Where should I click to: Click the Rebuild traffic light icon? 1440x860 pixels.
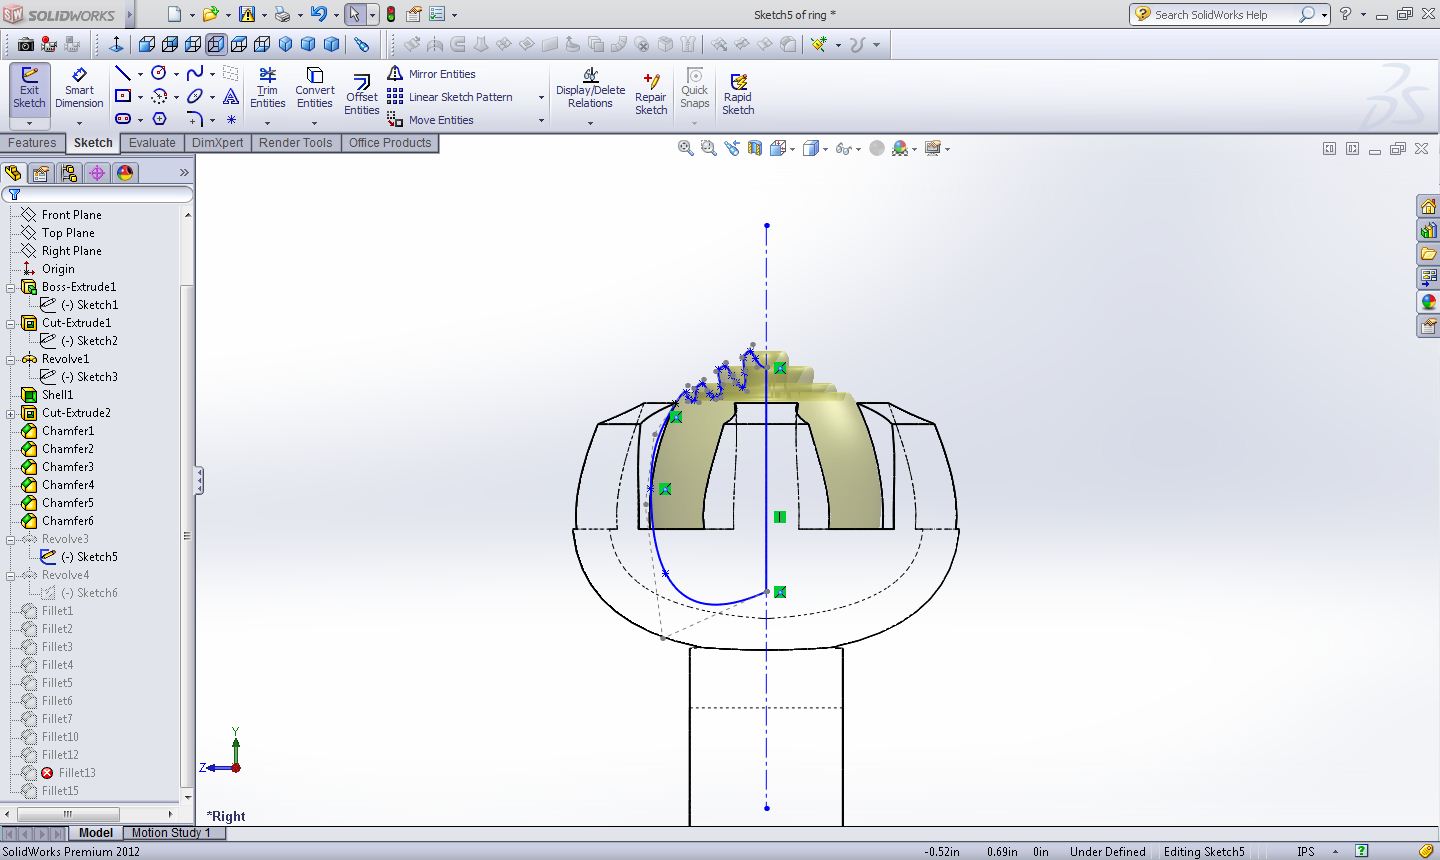(x=390, y=14)
